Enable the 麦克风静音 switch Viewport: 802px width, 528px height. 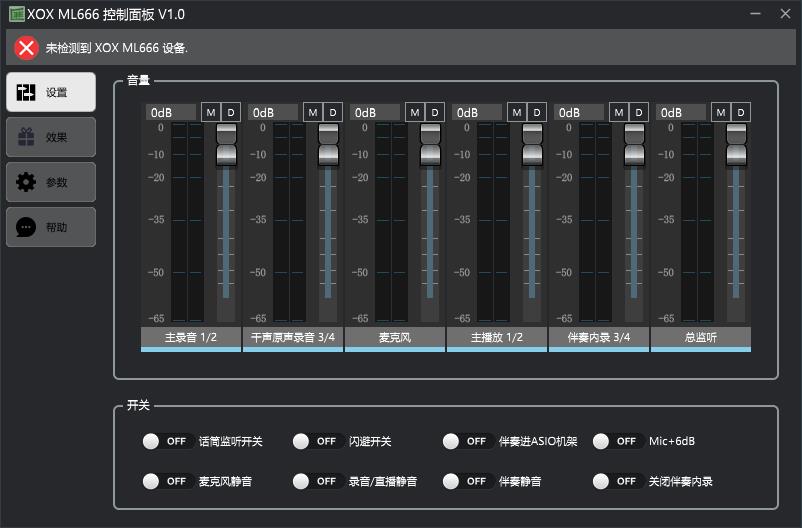(167, 481)
